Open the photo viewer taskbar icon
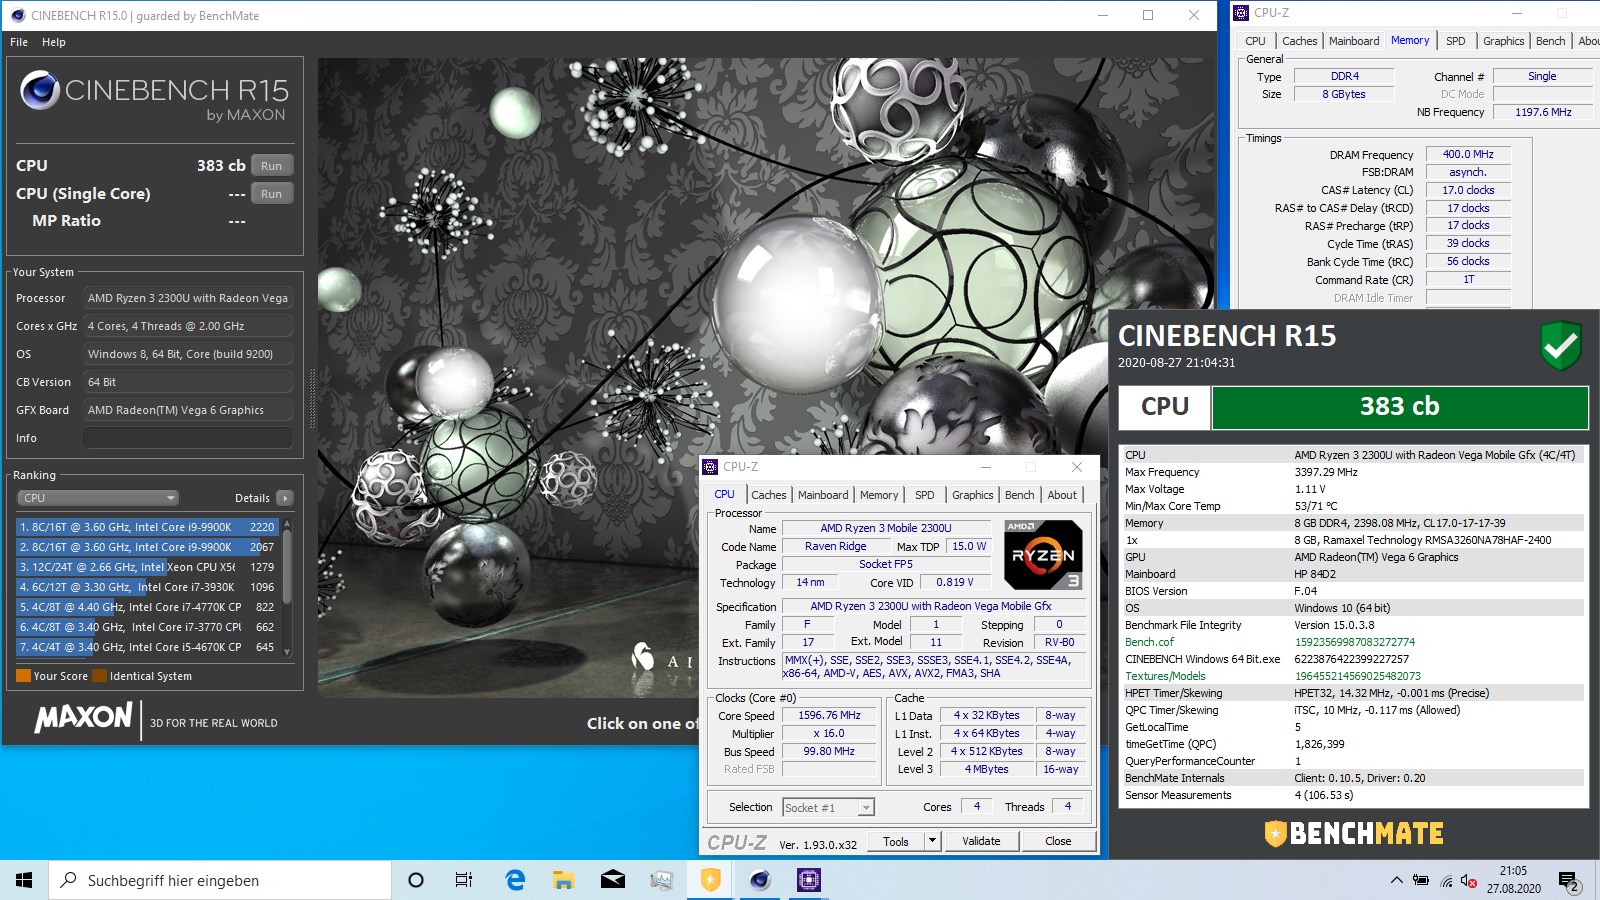The height and width of the screenshot is (900, 1600). pos(661,880)
